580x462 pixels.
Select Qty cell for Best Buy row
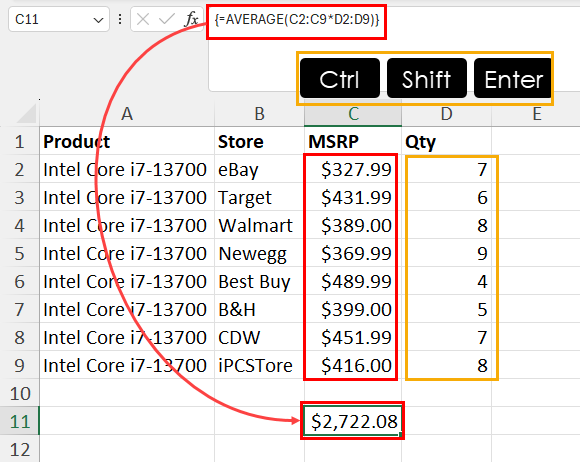(x=446, y=281)
